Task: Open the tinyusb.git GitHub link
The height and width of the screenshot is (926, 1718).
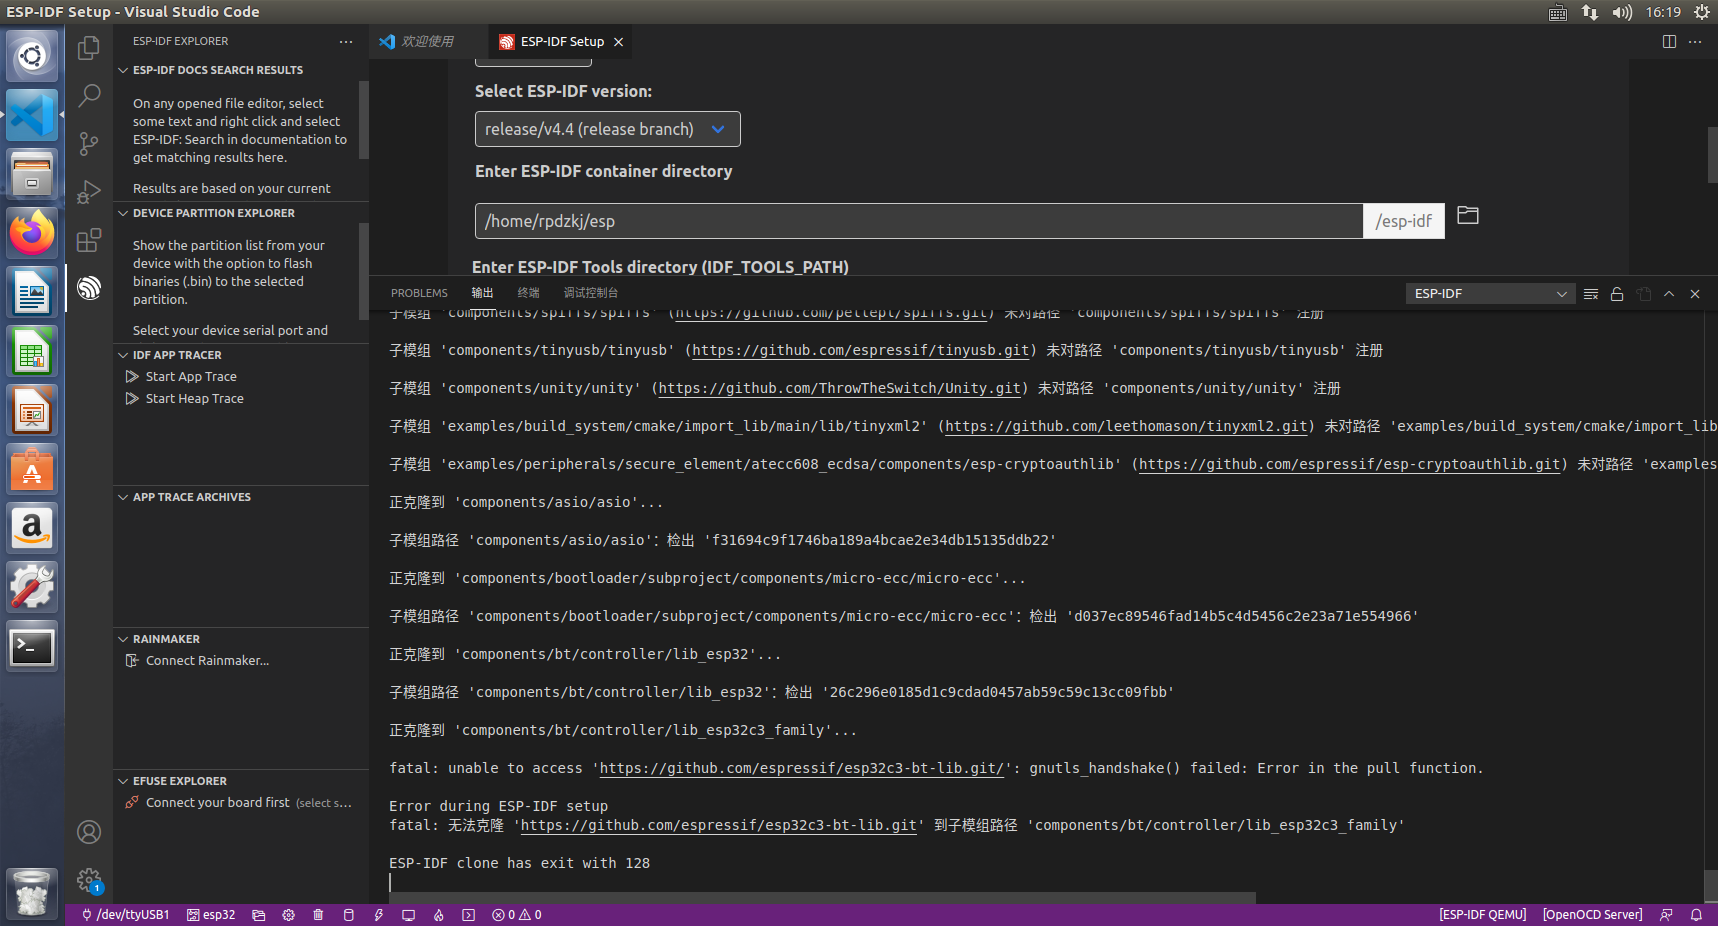Action: [861, 351]
